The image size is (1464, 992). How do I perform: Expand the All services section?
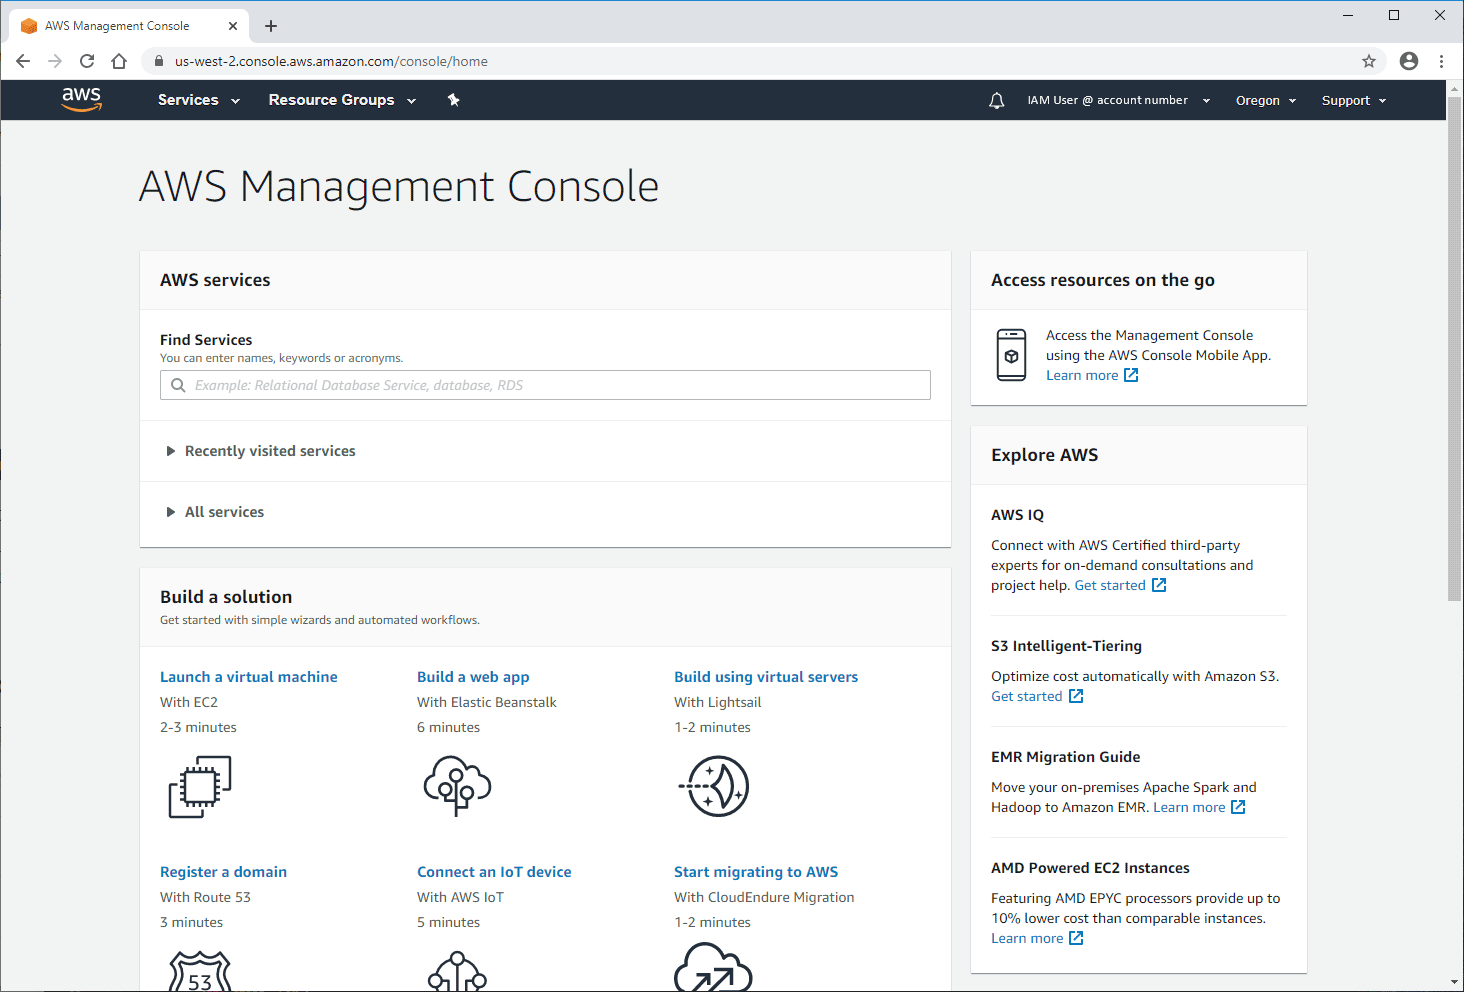[215, 512]
